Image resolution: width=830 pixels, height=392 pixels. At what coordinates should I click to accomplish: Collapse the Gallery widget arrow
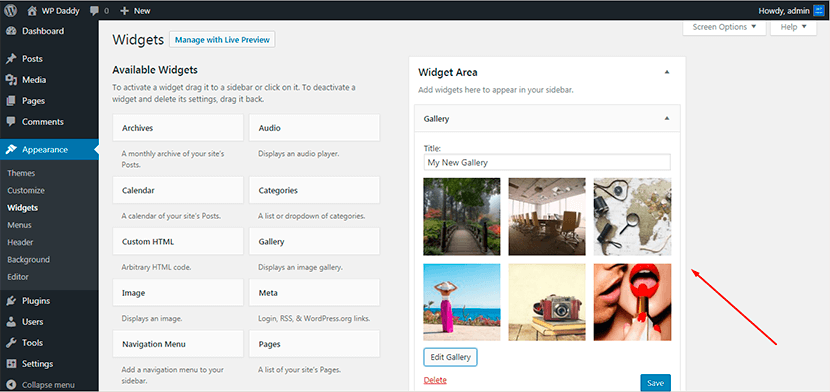667,119
